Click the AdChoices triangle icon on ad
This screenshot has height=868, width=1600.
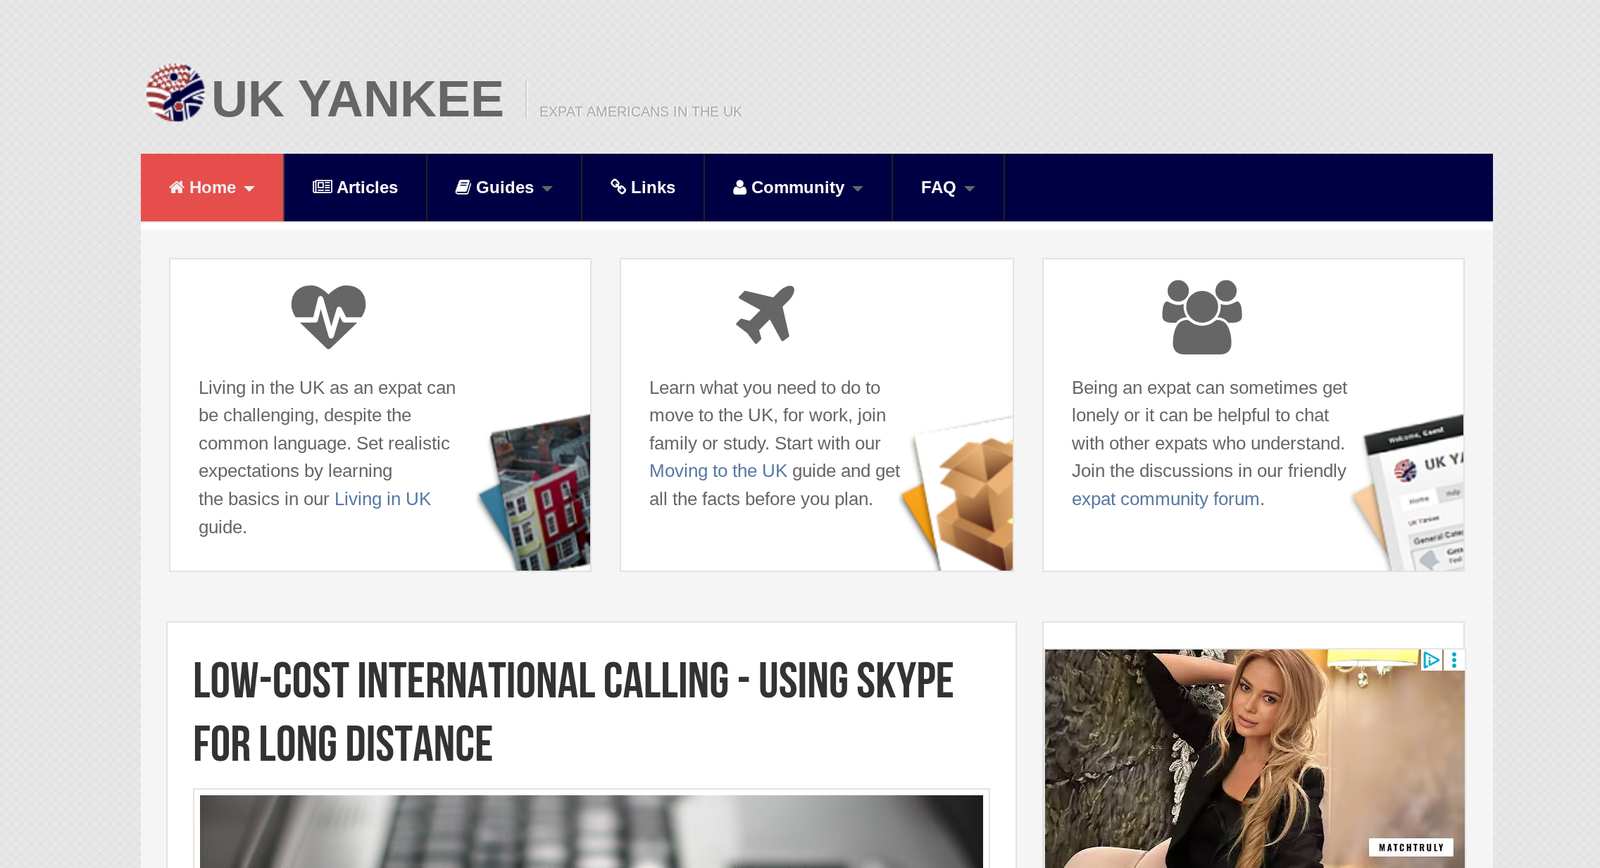pyautogui.click(x=1431, y=660)
